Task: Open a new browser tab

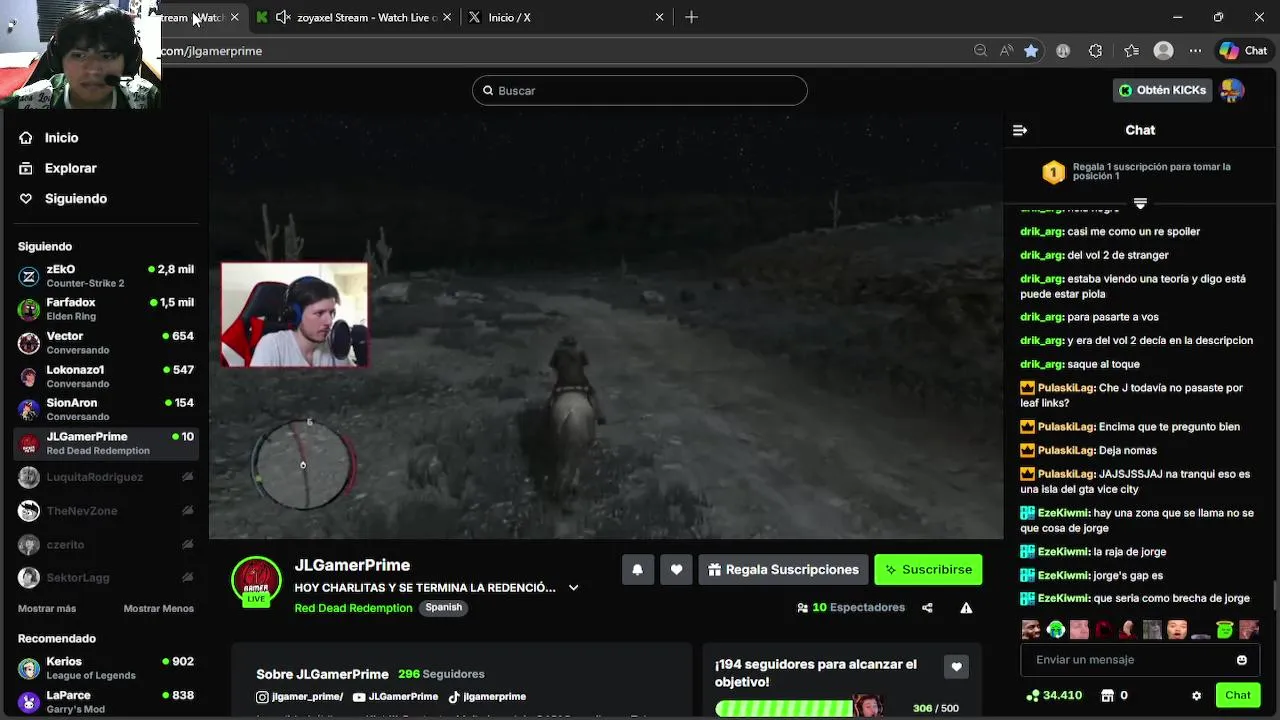Action: [x=691, y=17]
